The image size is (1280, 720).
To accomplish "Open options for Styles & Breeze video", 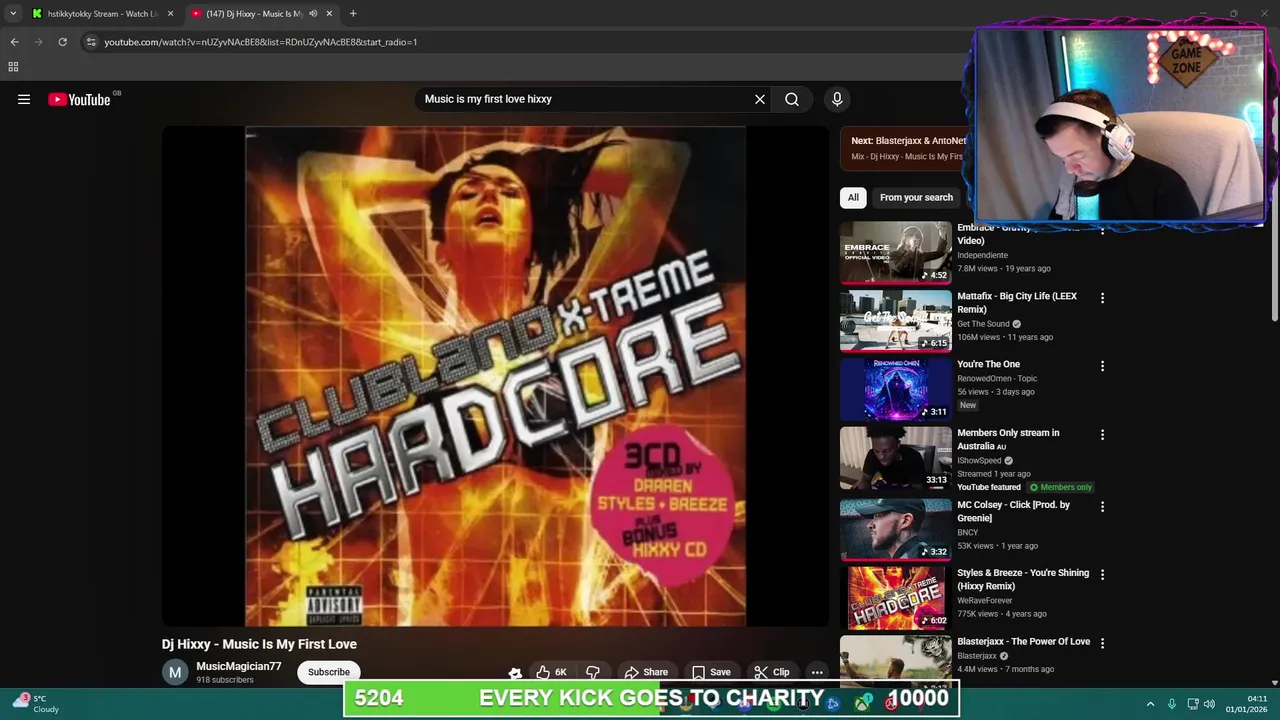I will click(x=1102, y=575).
